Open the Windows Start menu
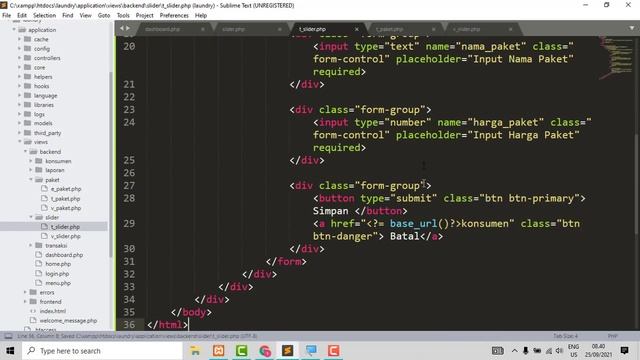This screenshot has width=640, height=360. [x=10, y=351]
